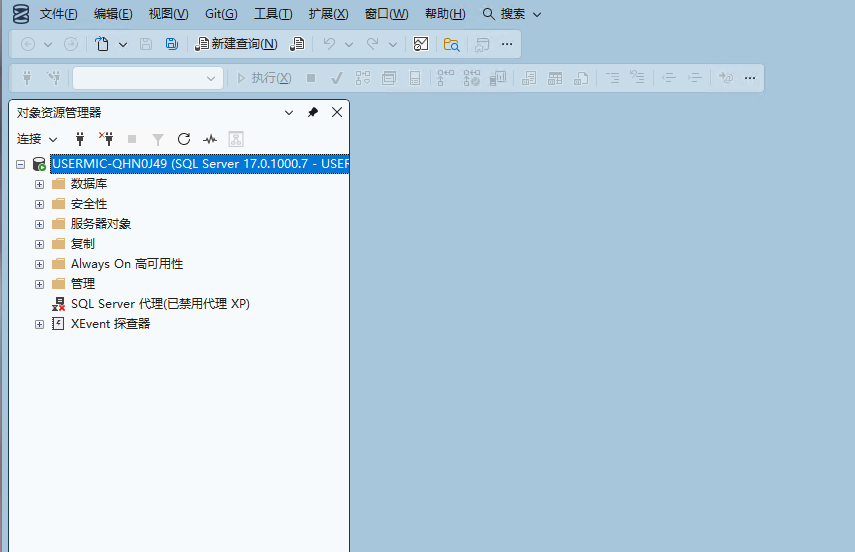Click 新建查询(N) button
Image resolution: width=855 pixels, height=552 pixels.
(x=236, y=44)
